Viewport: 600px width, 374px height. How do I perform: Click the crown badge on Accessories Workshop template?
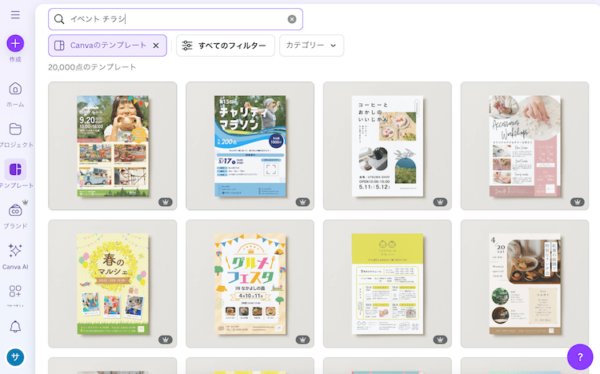577,202
